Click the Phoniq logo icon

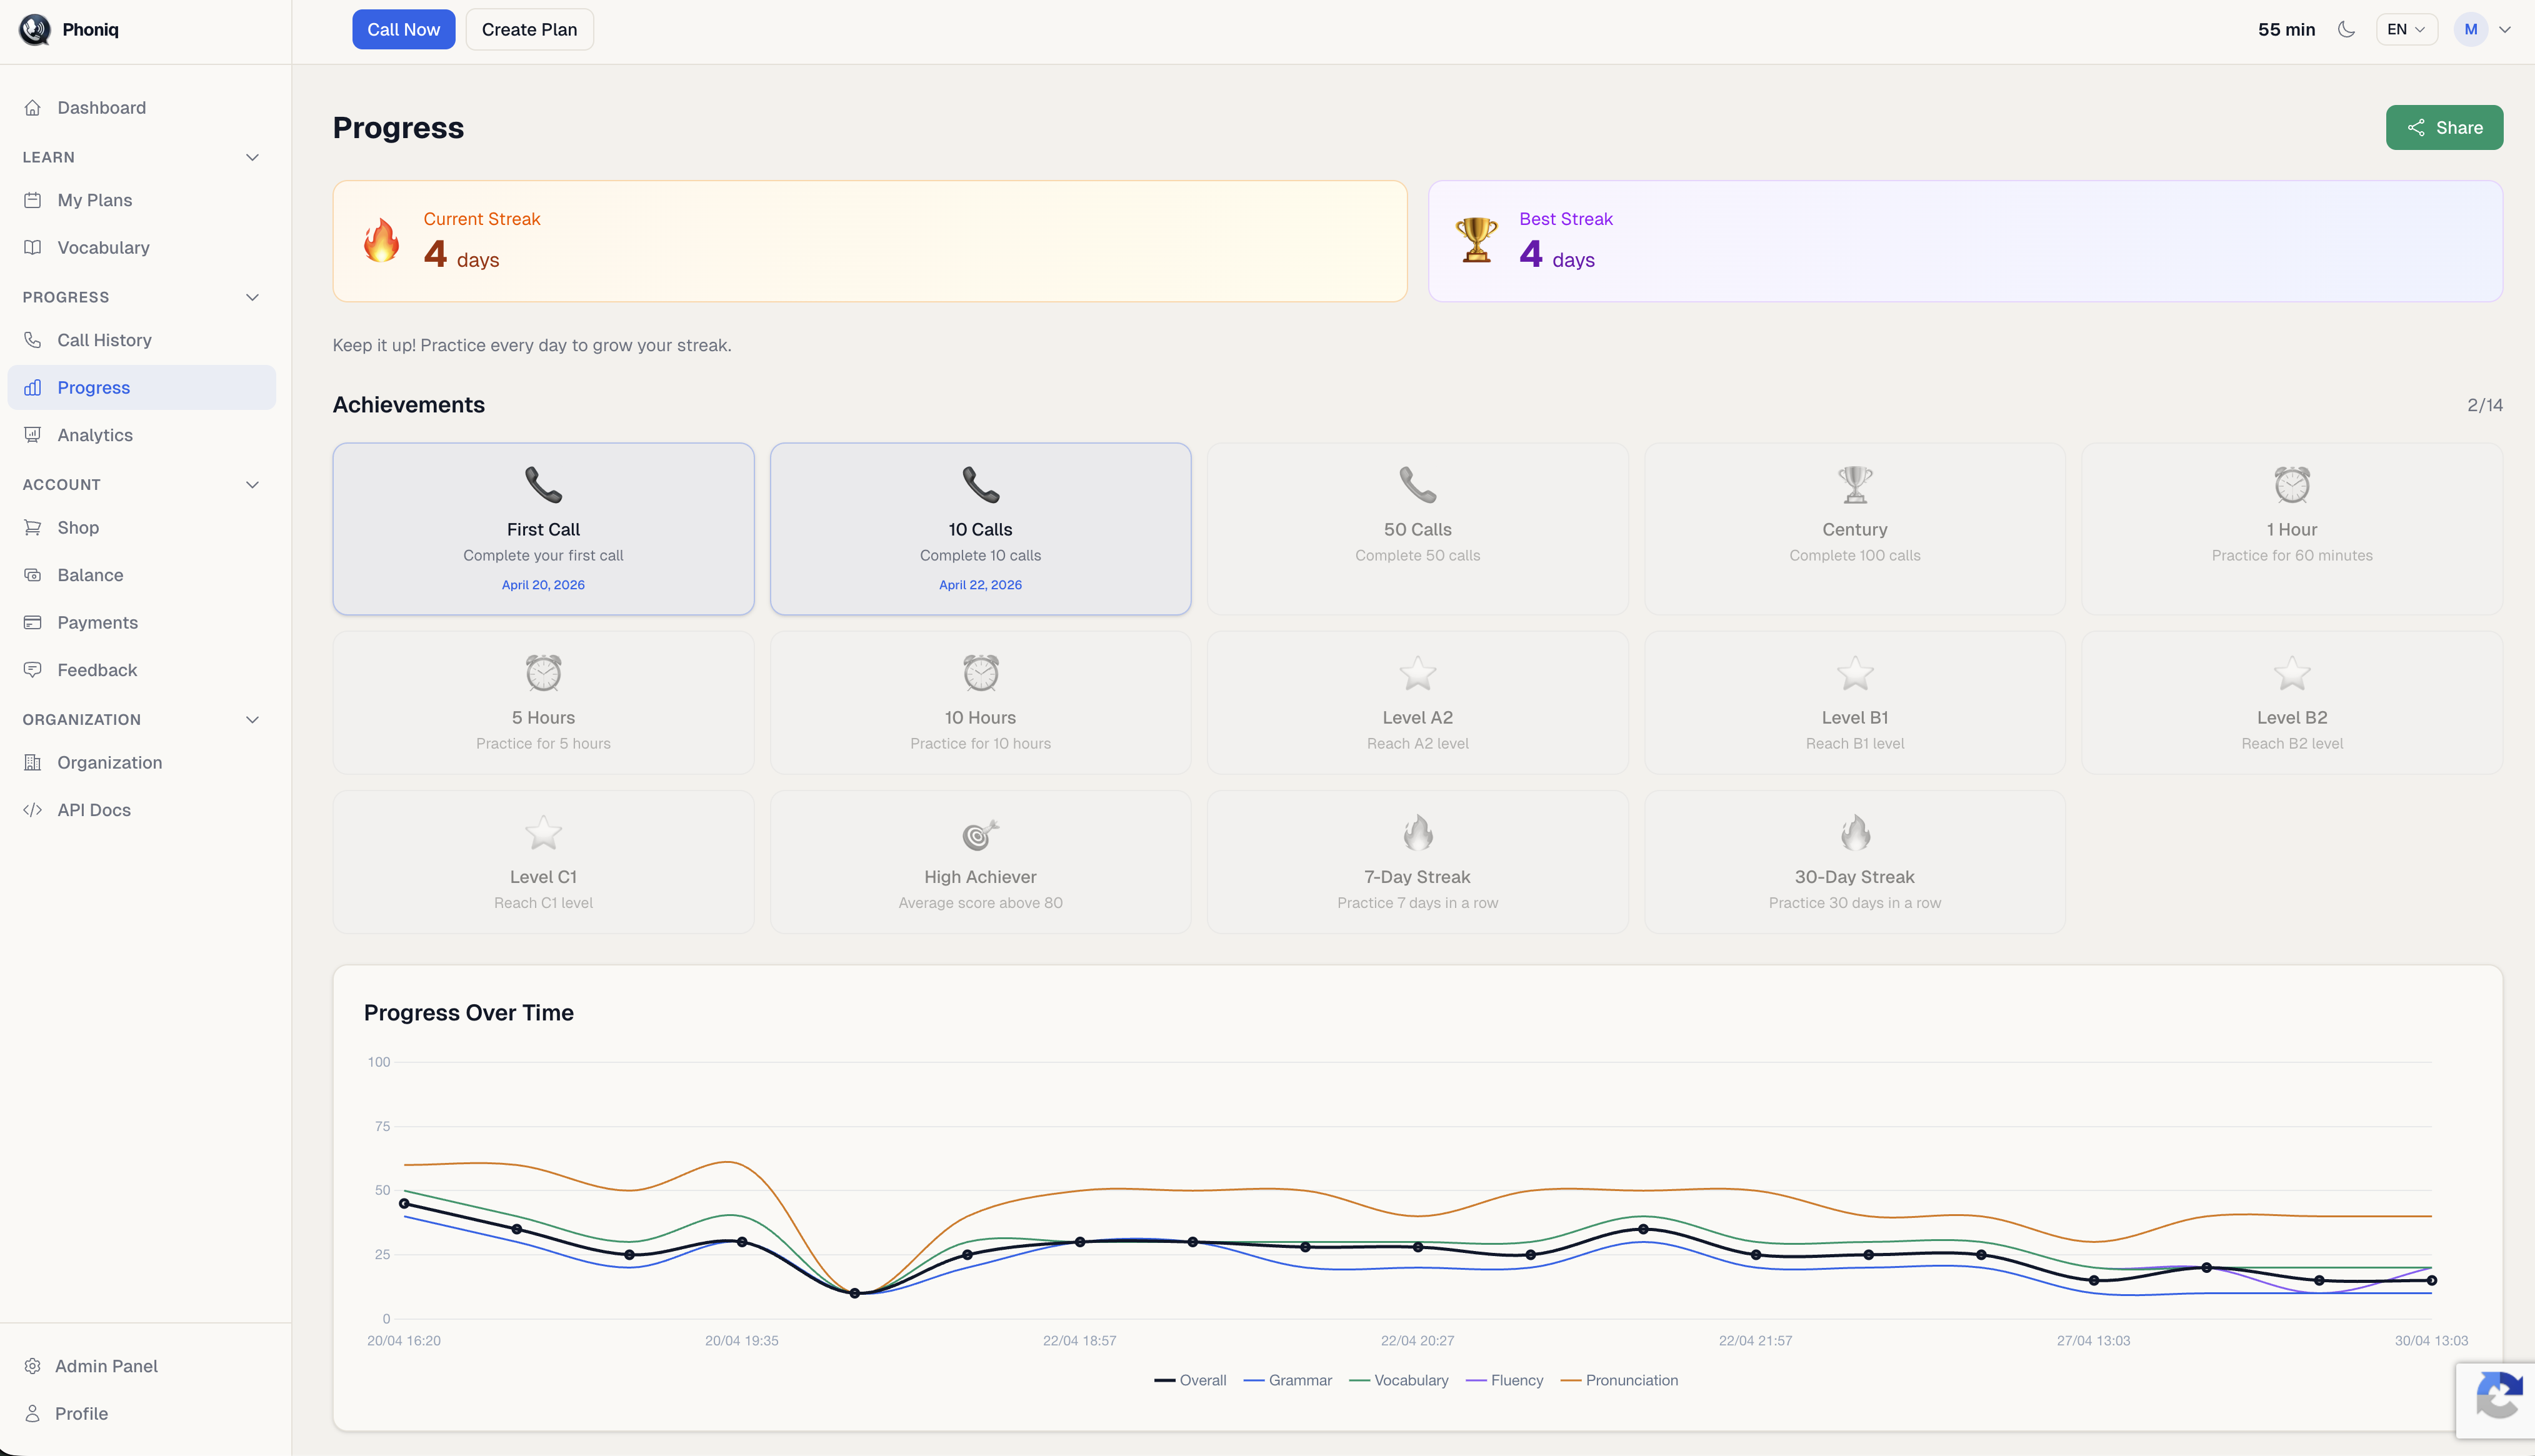click(35, 29)
